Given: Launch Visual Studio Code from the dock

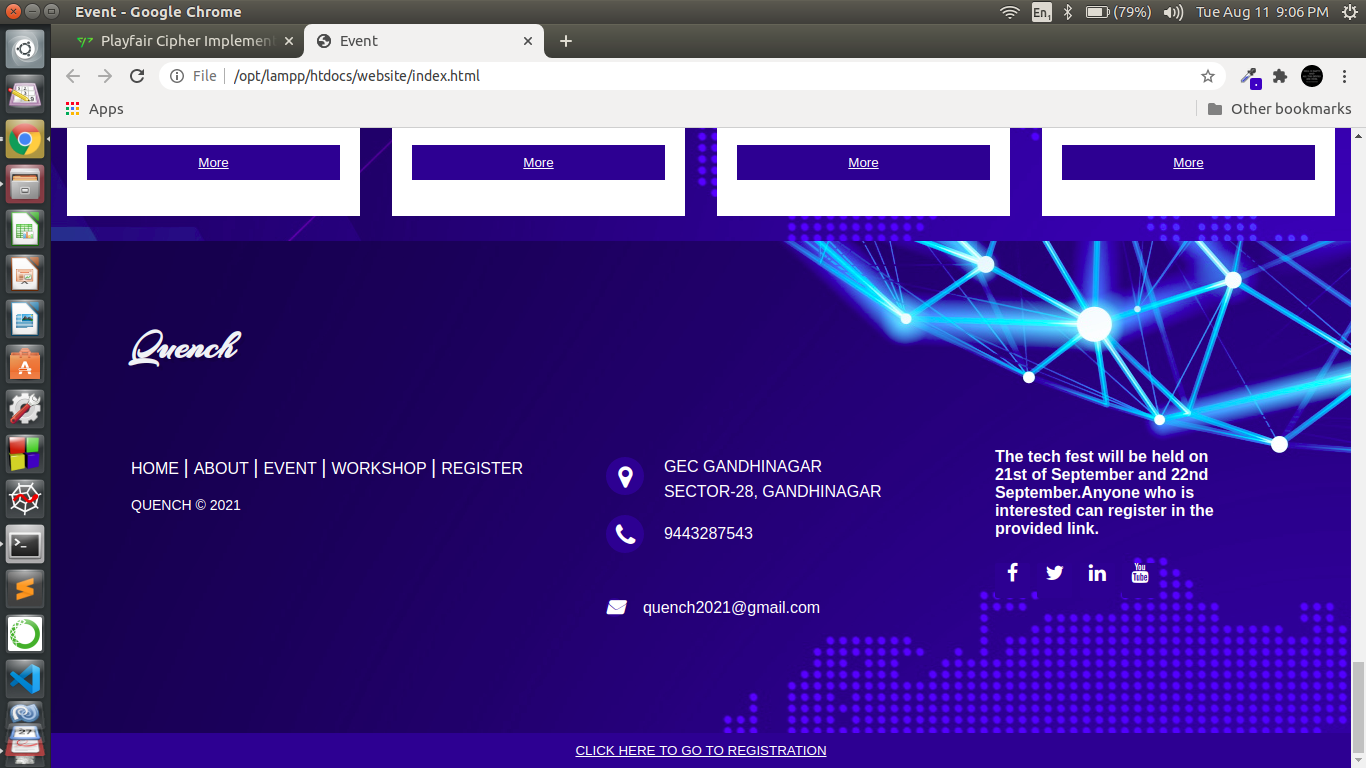Looking at the screenshot, I should click(x=25, y=679).
